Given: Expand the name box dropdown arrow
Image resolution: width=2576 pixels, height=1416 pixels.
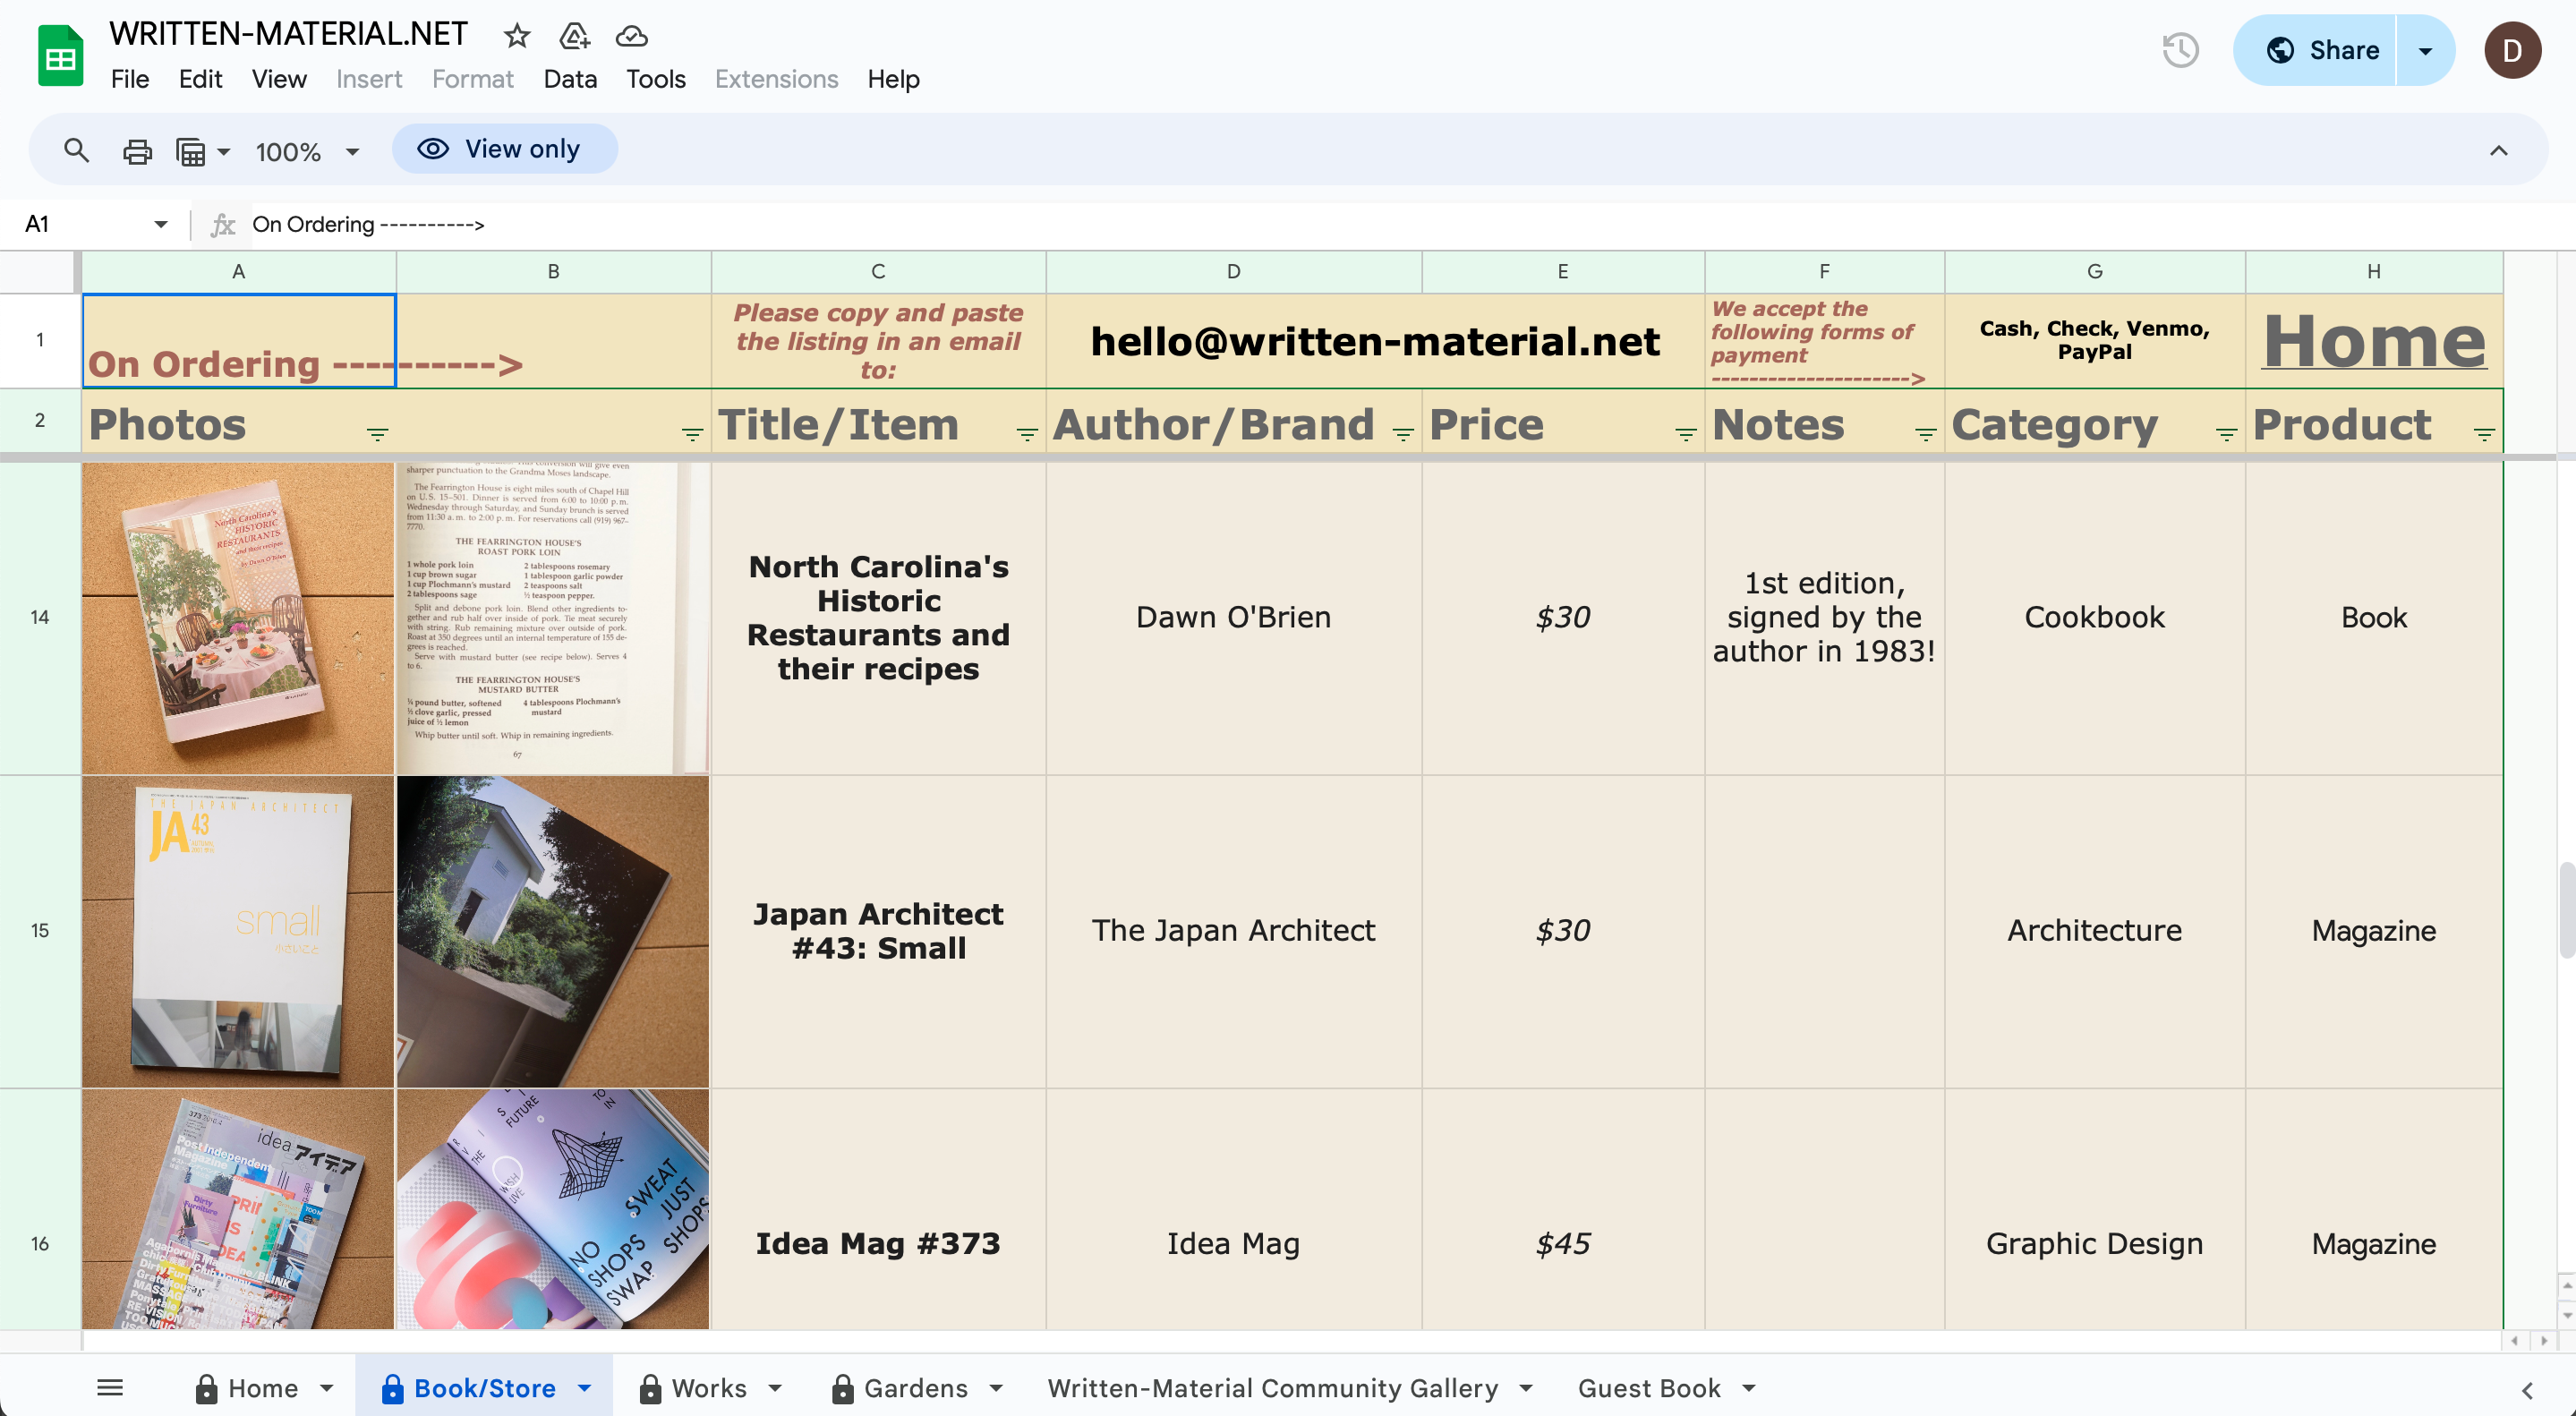Looking at the screenshot, I should [x=160, y=224].
